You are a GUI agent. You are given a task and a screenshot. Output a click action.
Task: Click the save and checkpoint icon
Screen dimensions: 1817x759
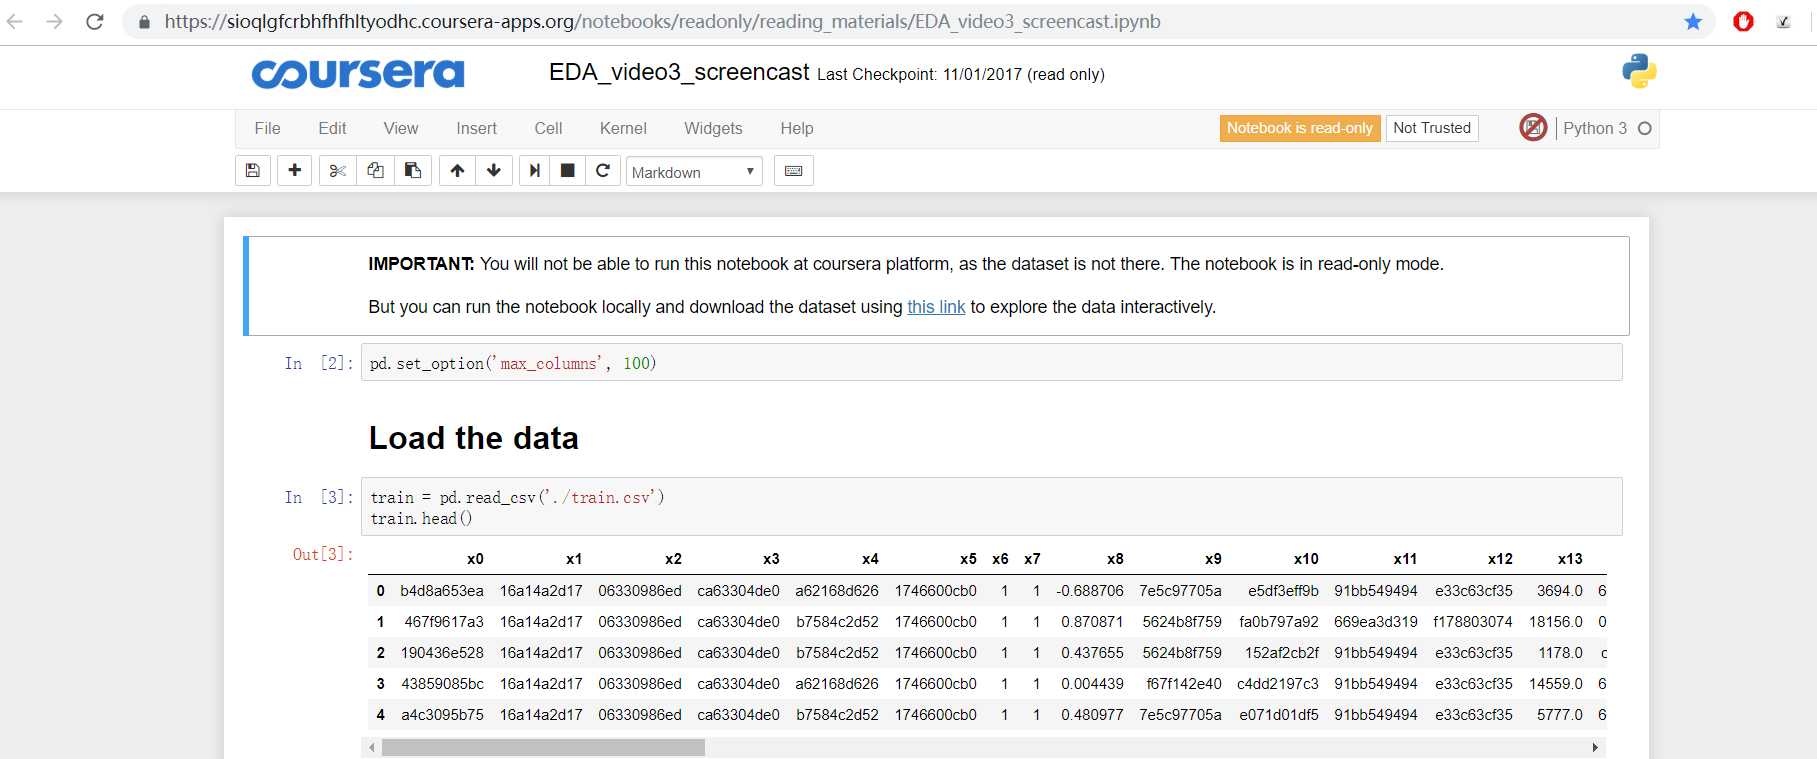pos(253,171)
